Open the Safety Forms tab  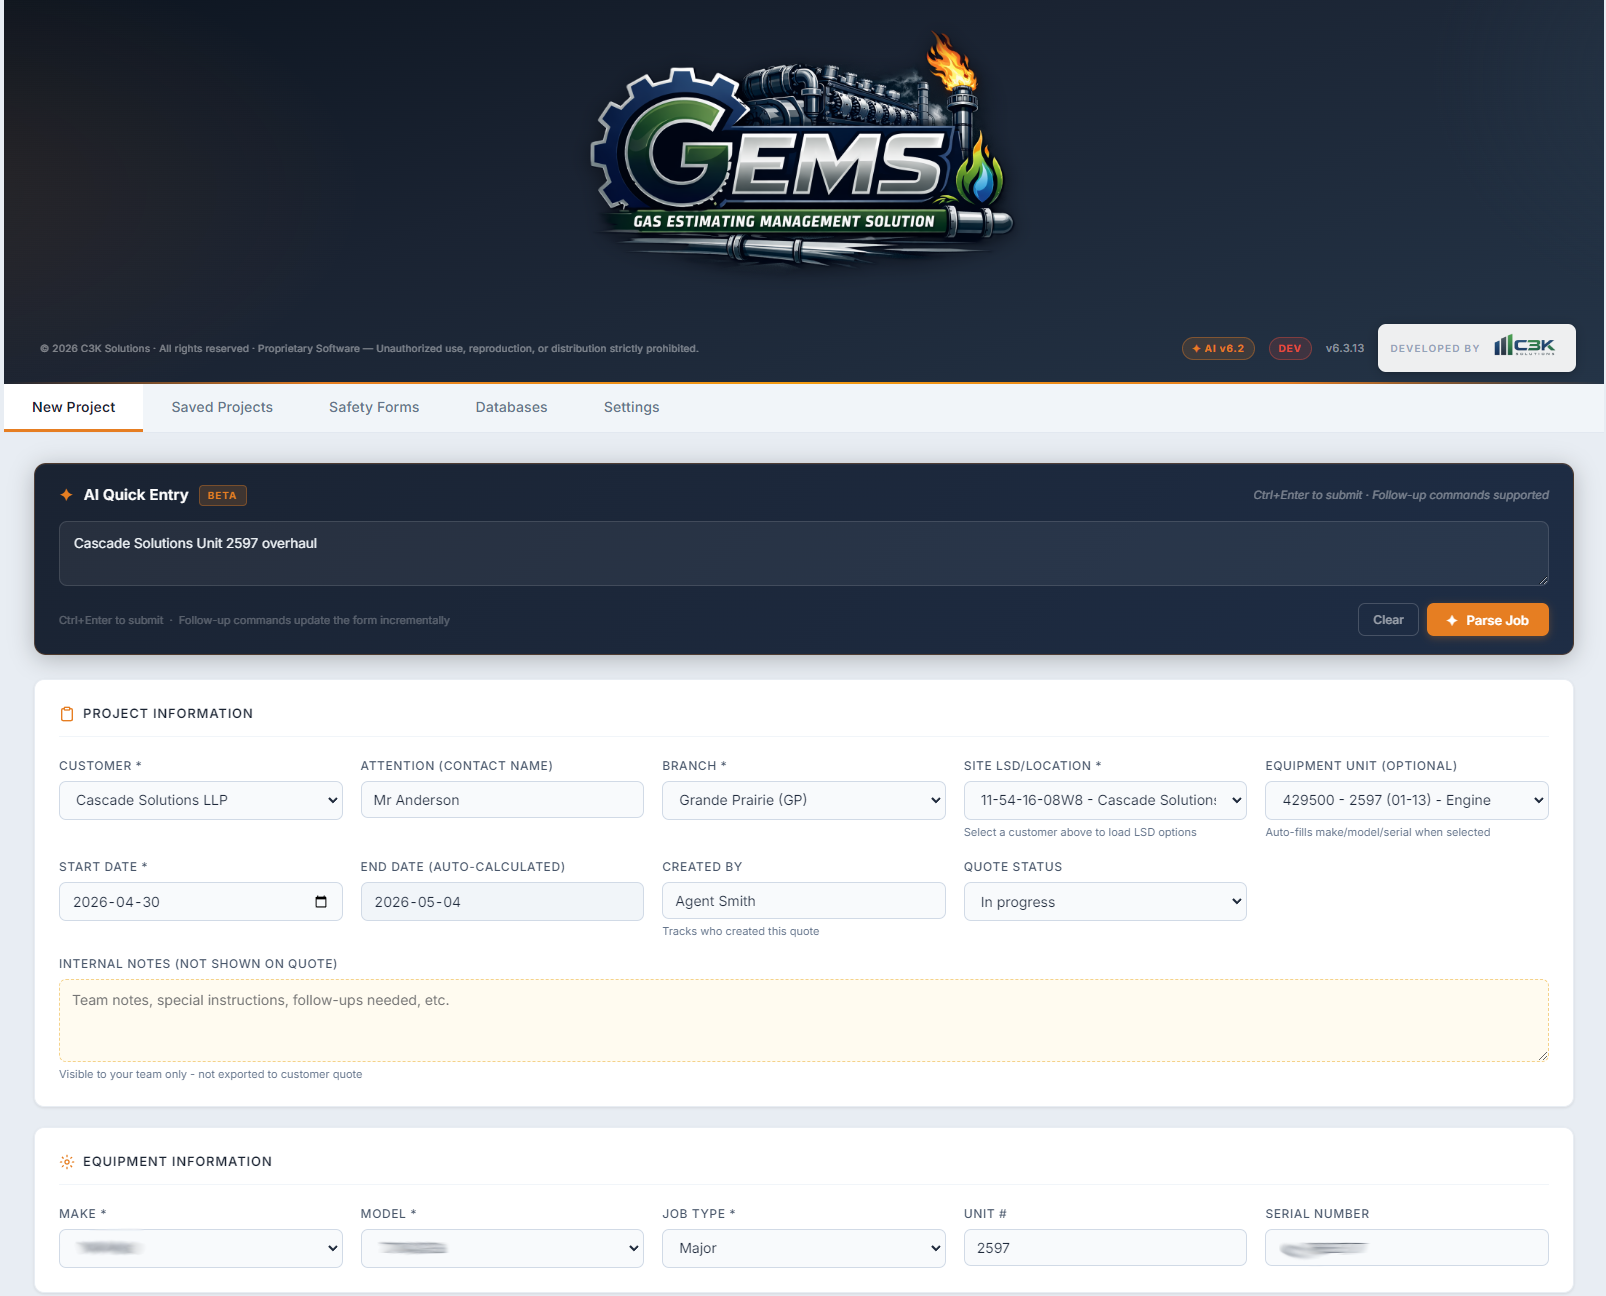374,407
